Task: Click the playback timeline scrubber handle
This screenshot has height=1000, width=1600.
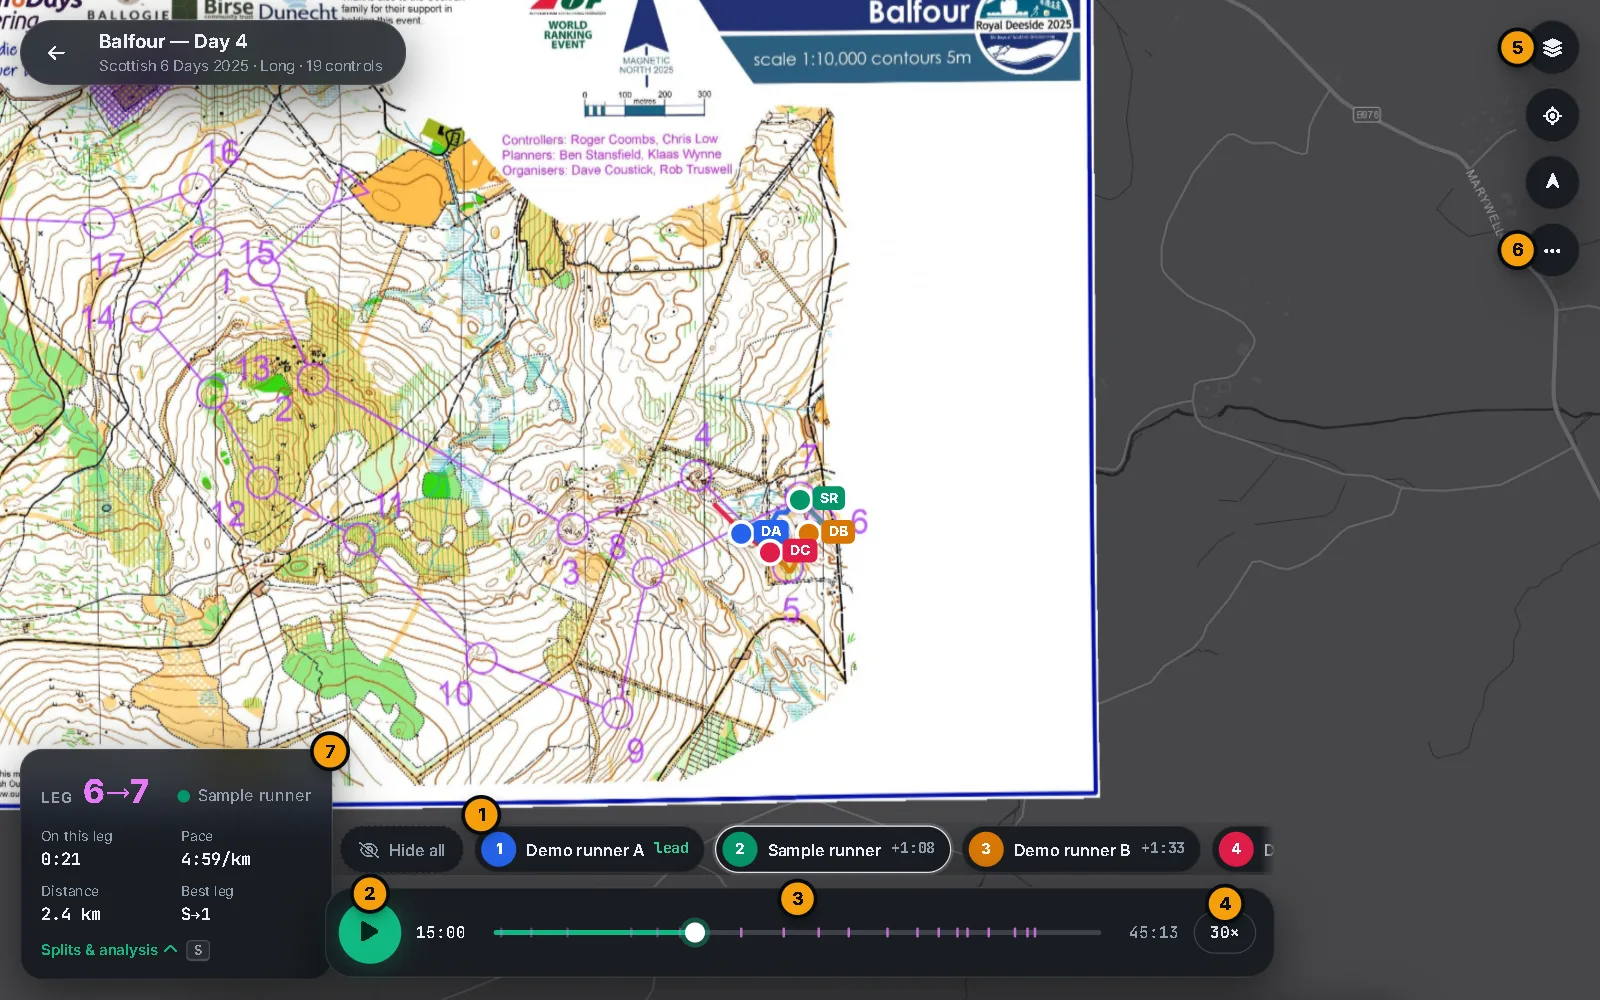Action: click(694, 933)
